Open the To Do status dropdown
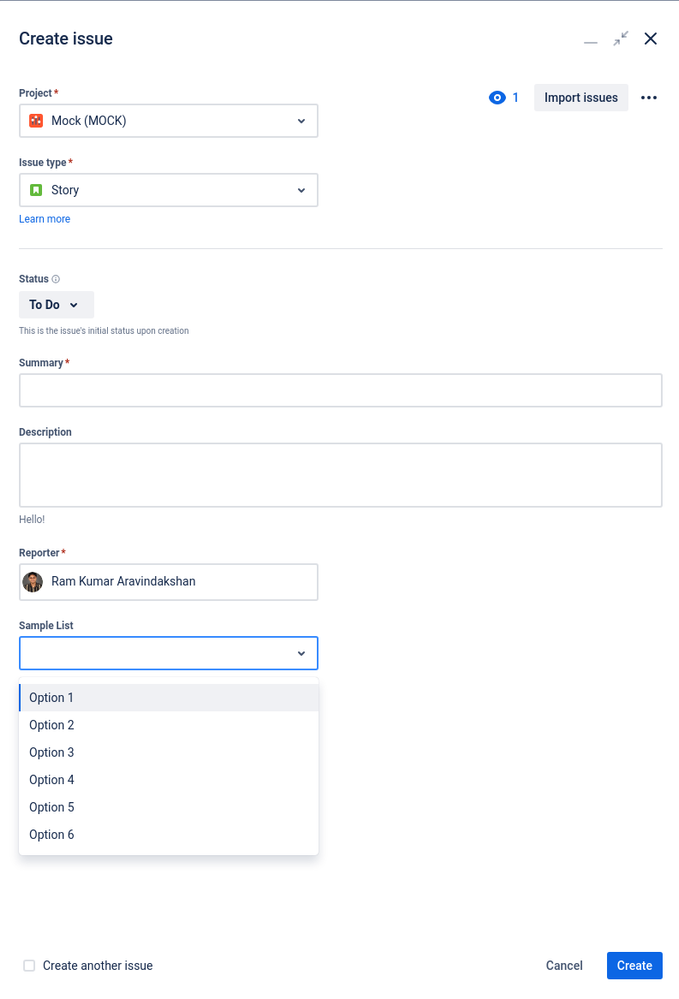Image resolution: width=679 pixels, height=999 pixels. (x=56, y=305)
